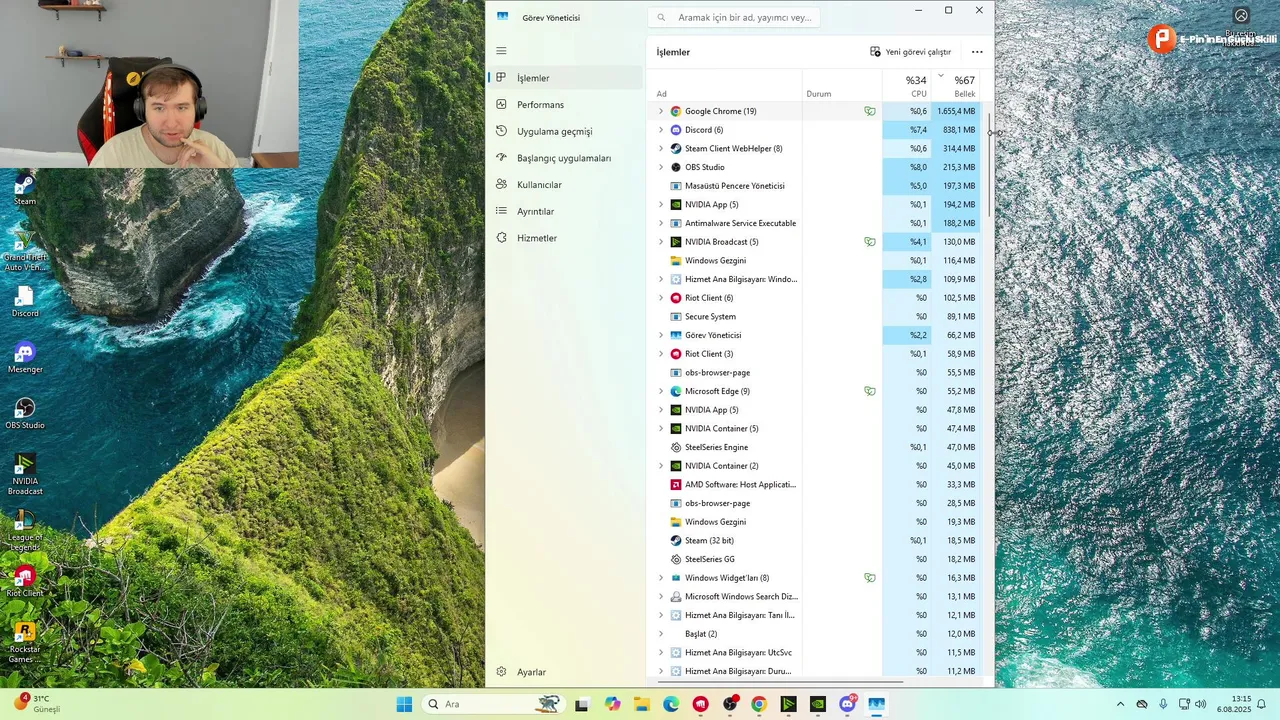Viewport: 1280px width, 720px height.
Task: Open the Steam desktop shortcut
Action: 25,189
